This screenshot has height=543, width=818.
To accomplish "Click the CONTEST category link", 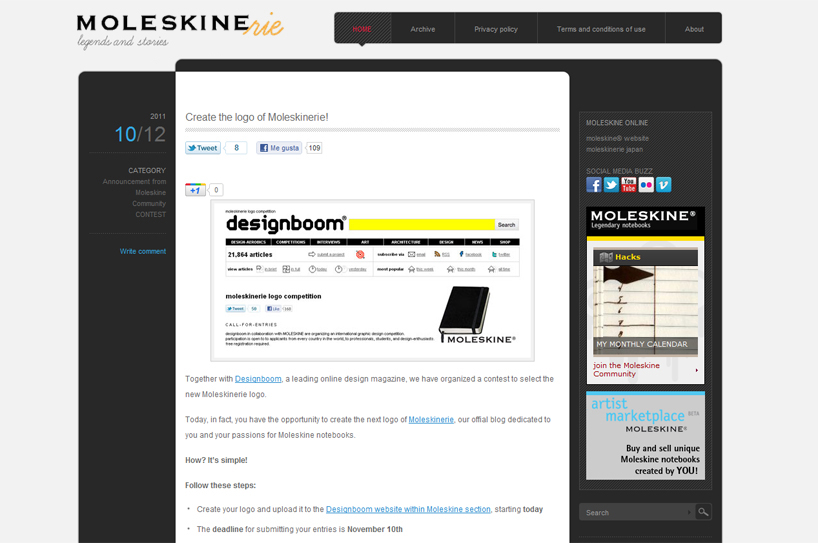I will point(151,215).
